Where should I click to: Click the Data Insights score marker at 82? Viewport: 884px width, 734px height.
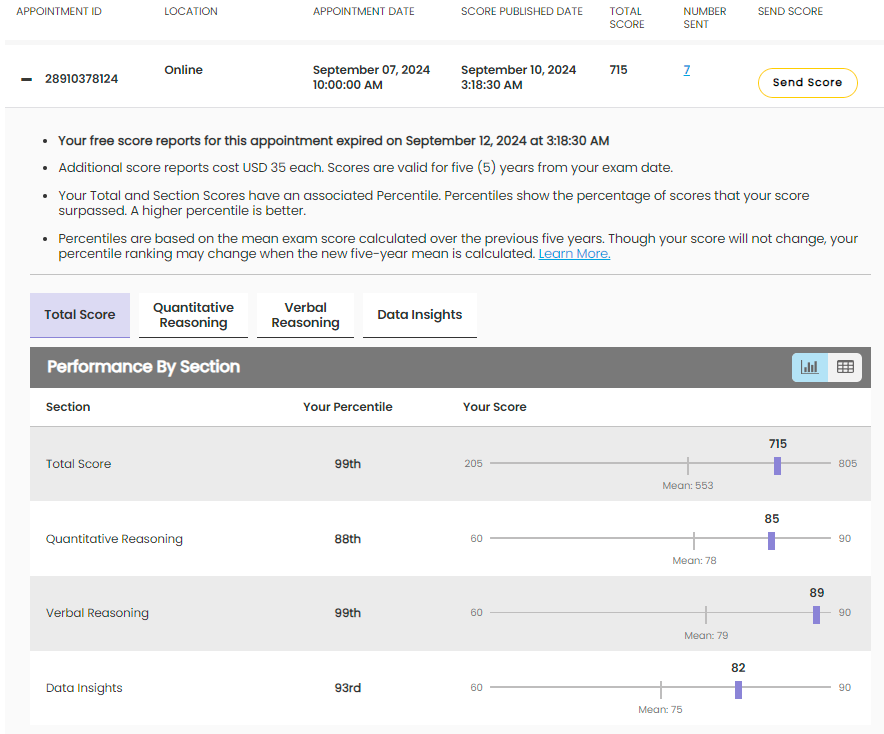(x=738, y=688)
